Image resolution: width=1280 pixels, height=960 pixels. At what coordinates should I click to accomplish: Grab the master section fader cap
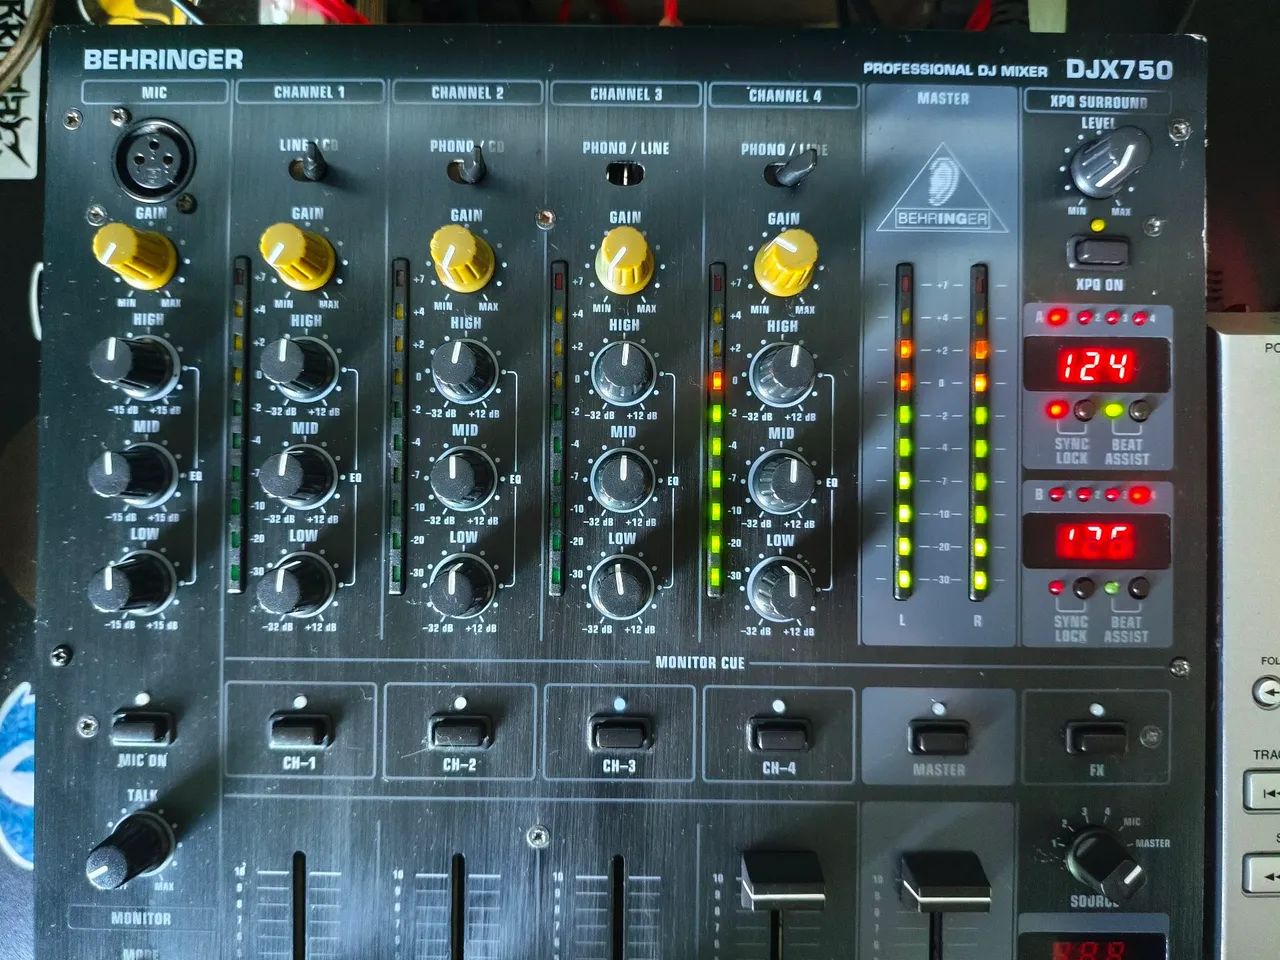pyautogui.click(x=945, y=882)
